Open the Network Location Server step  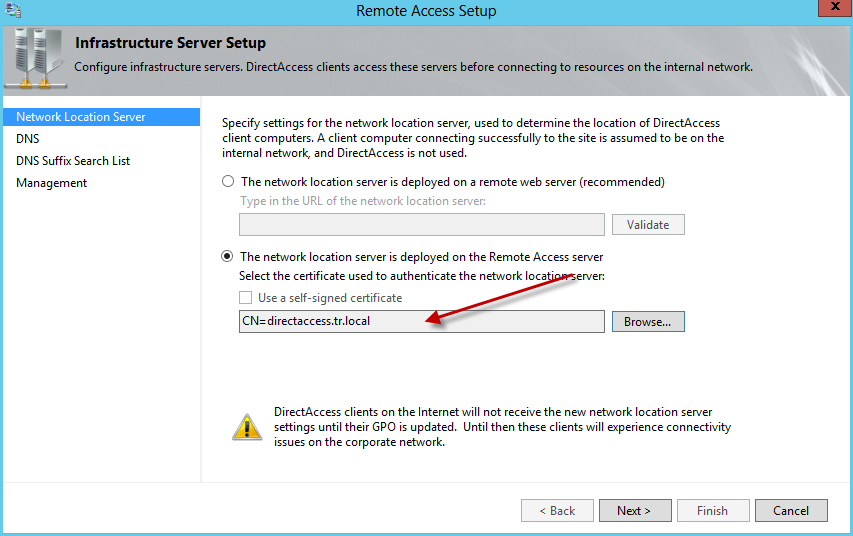tap(81, 117)
